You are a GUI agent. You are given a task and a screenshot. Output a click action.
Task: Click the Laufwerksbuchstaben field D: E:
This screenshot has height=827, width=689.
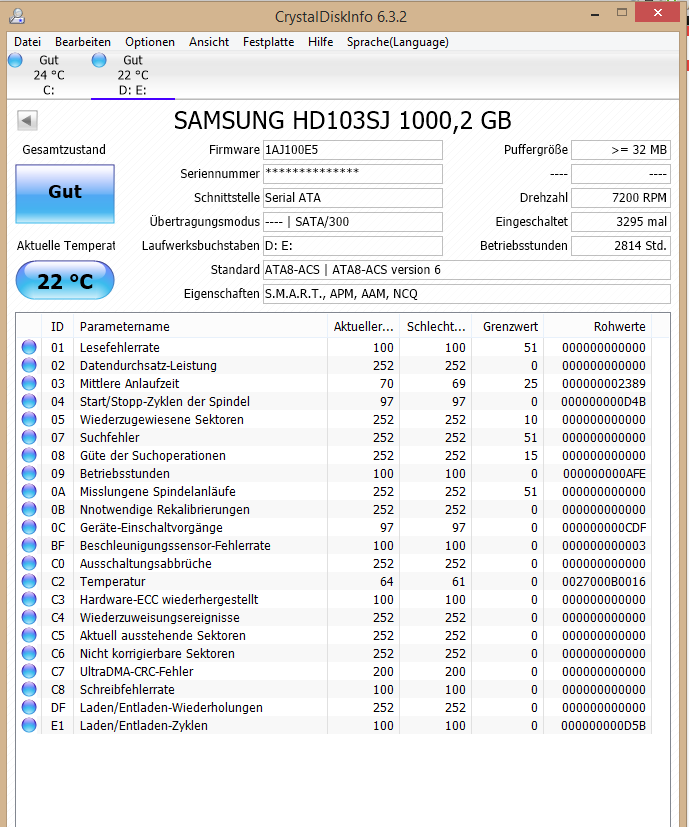pos(353,246)
